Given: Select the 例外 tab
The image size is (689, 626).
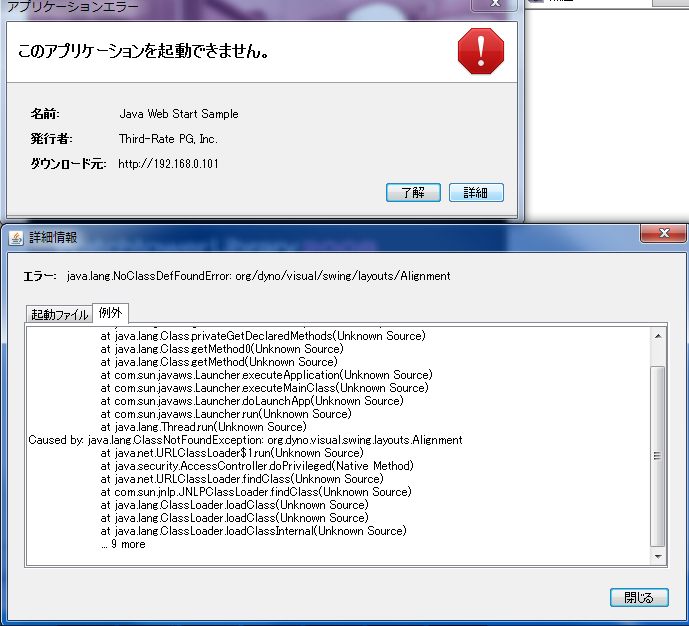Looking at the screenshot, I should (110, 313).
